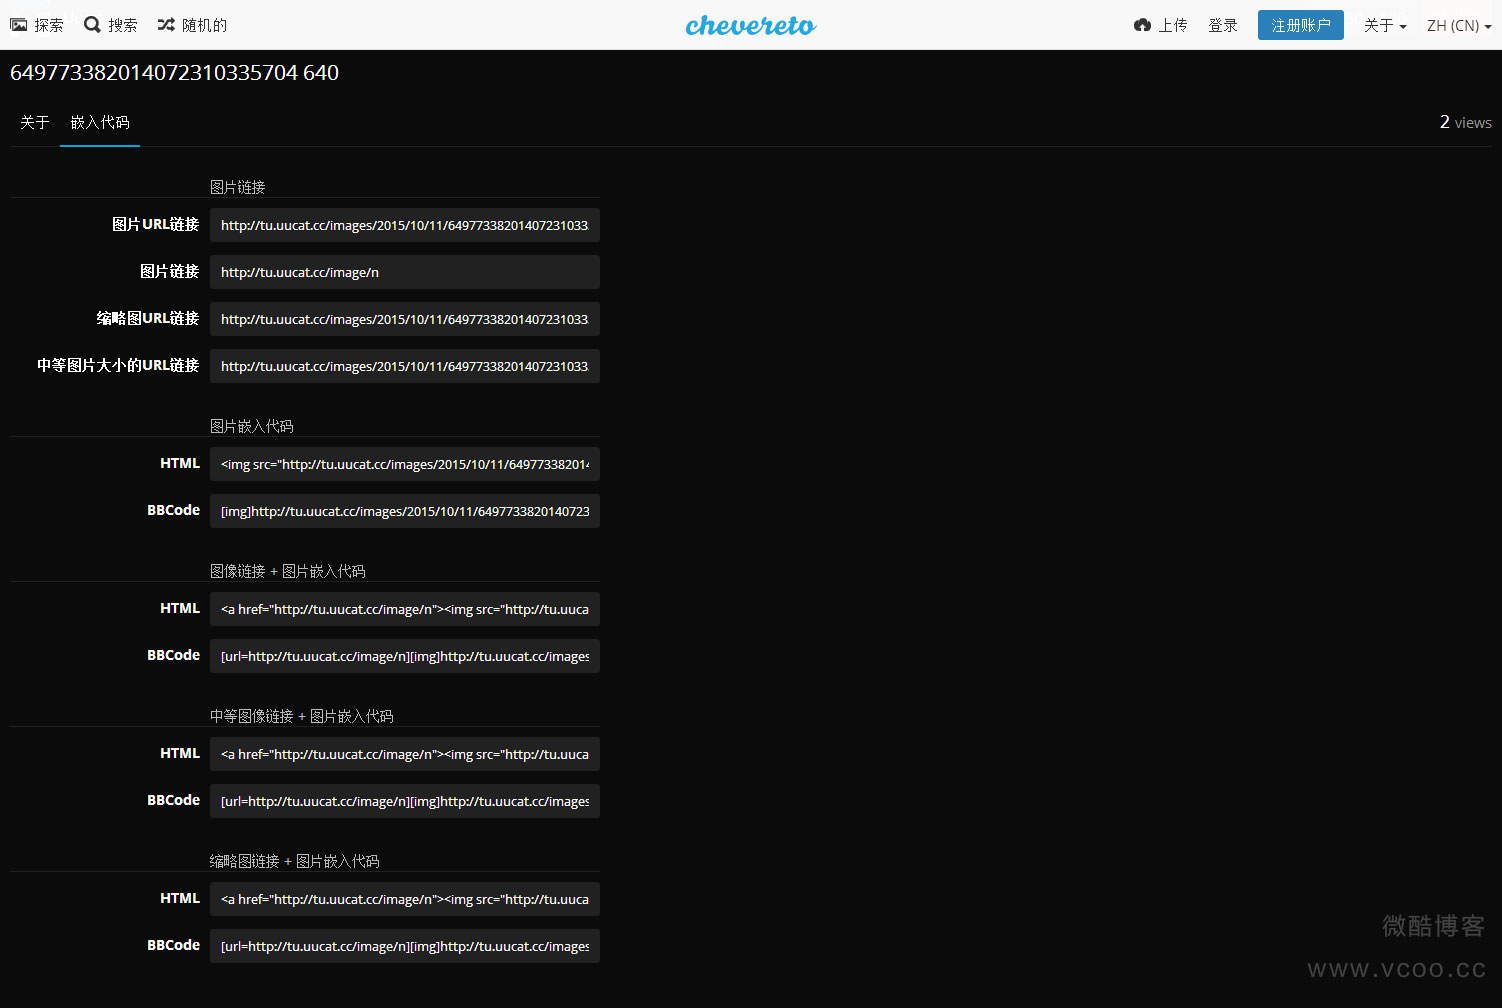
Task: Select HTML field under 缩略图链接 section
Action: coord(404,899)
